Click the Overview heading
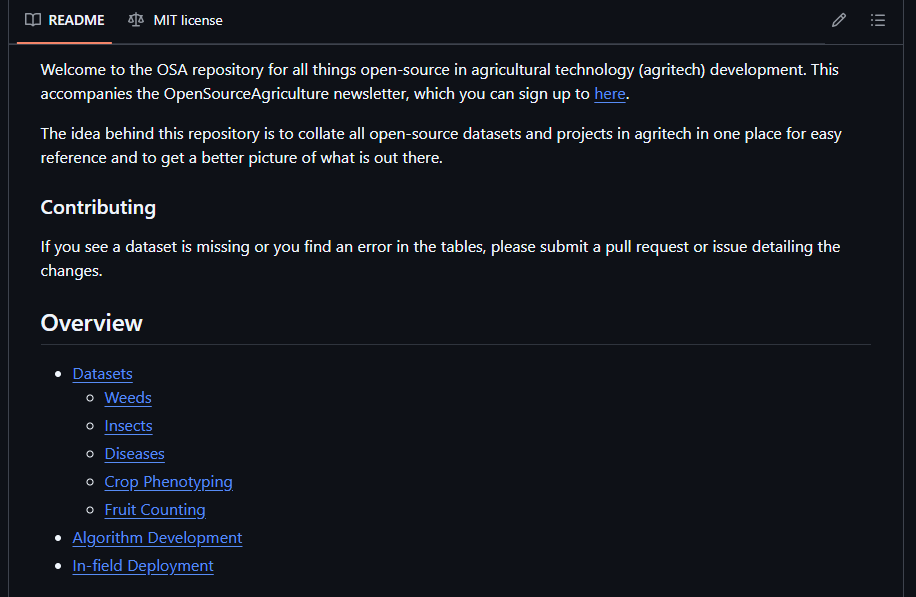 pos(91,323)
